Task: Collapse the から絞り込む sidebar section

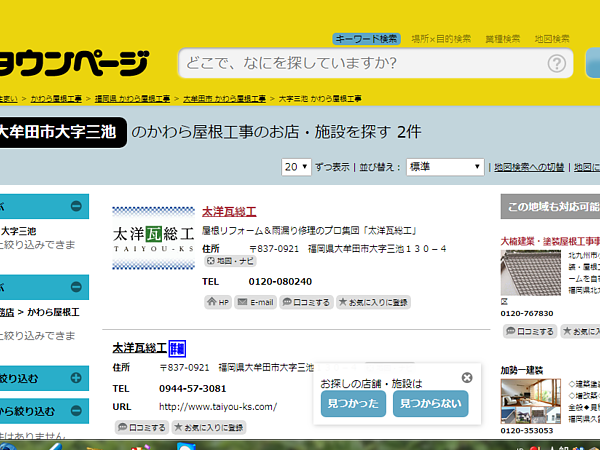Action: (76, 411)
